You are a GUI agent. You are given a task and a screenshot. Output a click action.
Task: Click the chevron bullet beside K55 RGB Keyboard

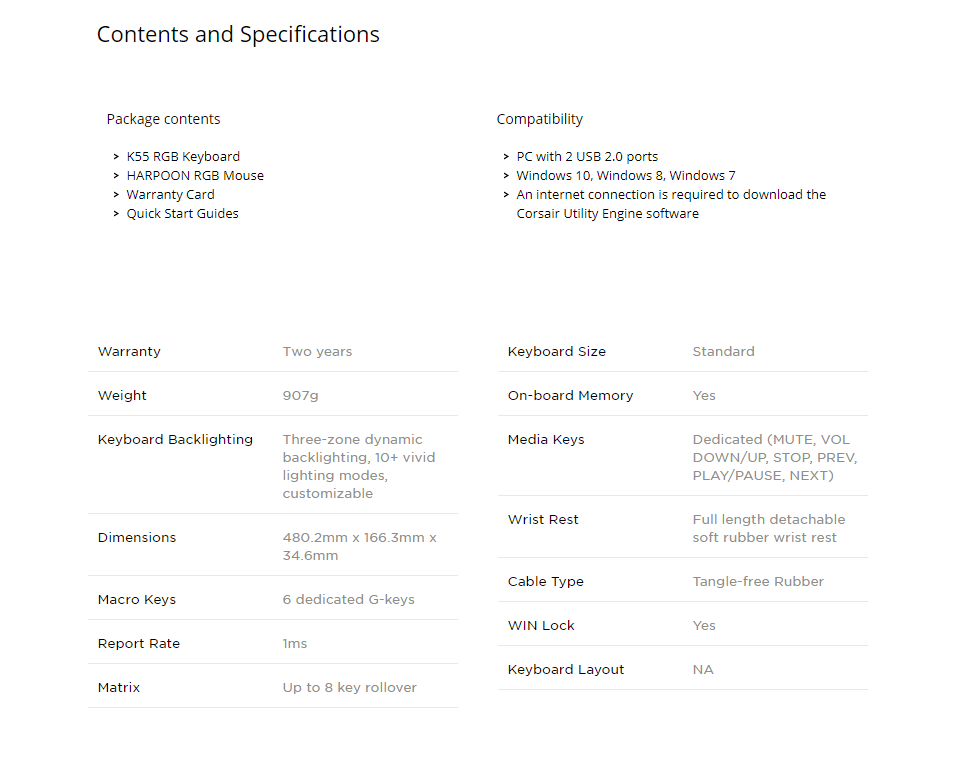[x=117, y=157]
